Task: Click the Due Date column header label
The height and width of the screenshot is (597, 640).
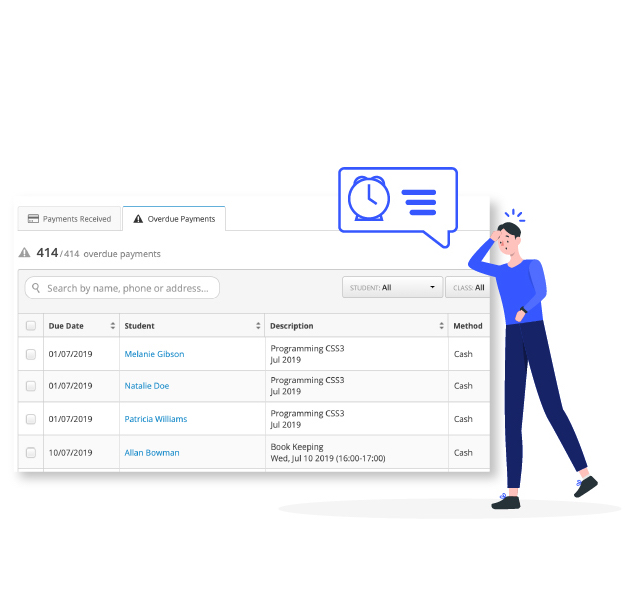Action: tap(66, 326)
